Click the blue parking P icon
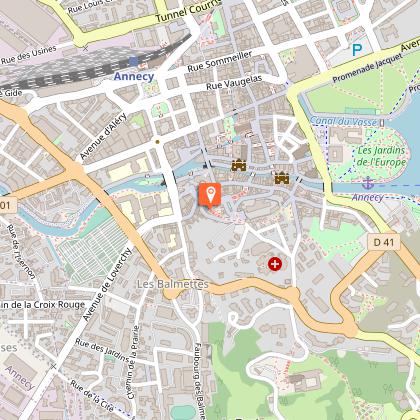 click(x=357, y=50)
